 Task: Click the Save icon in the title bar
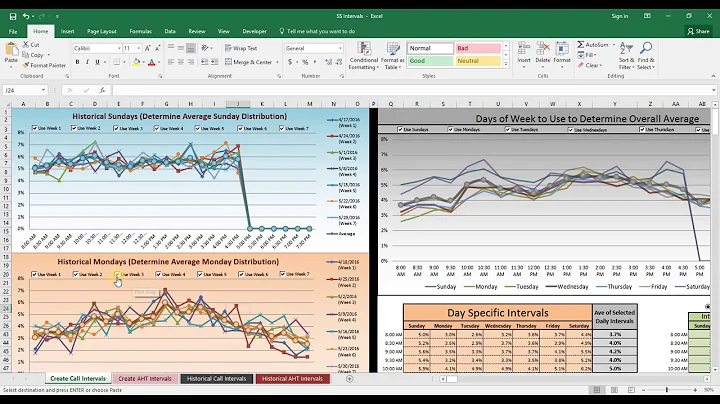pos(13,17)
